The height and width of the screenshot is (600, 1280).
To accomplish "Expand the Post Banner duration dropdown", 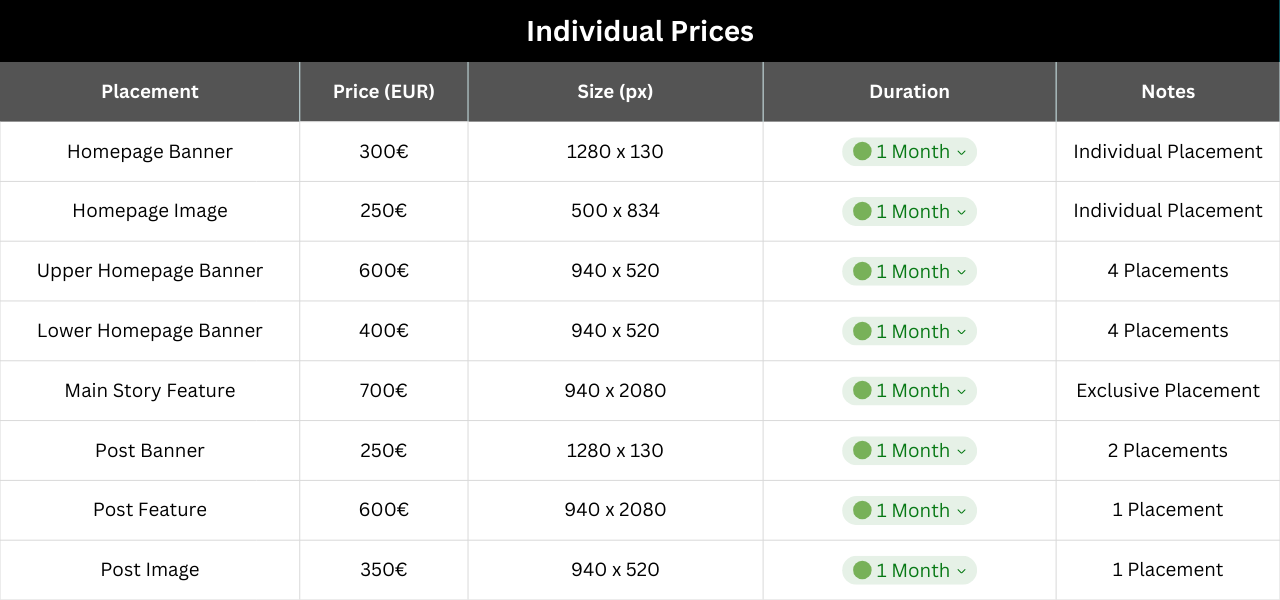I will (909, 451).
